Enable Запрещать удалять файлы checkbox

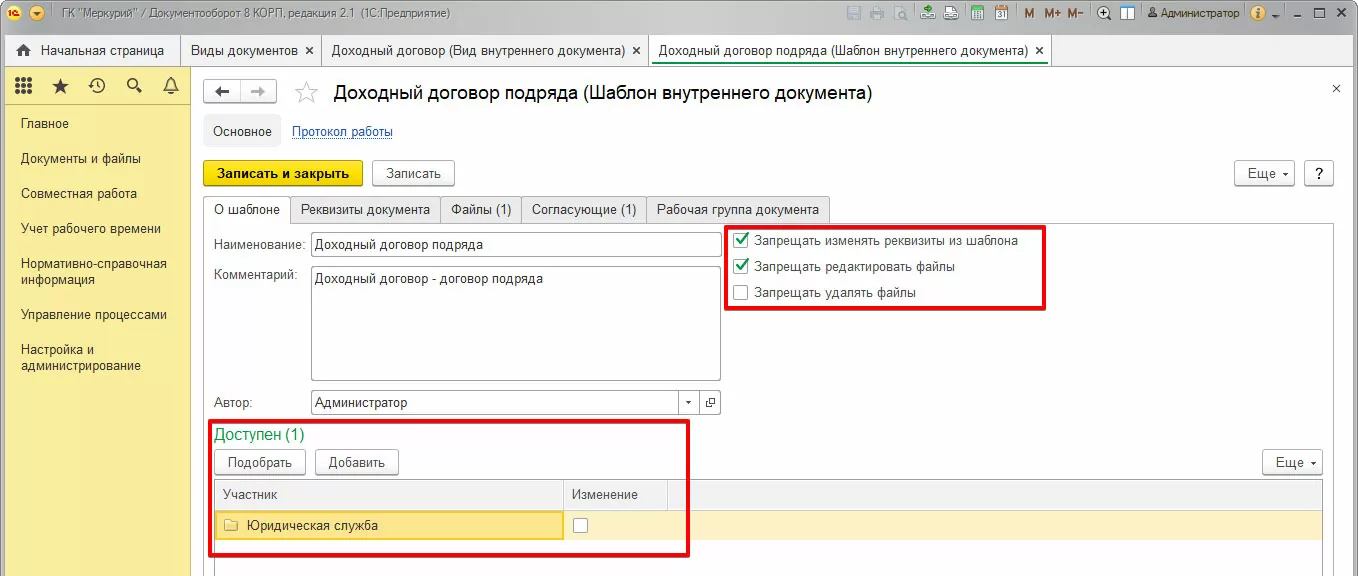pyautogui.click(x=740, y=292)
